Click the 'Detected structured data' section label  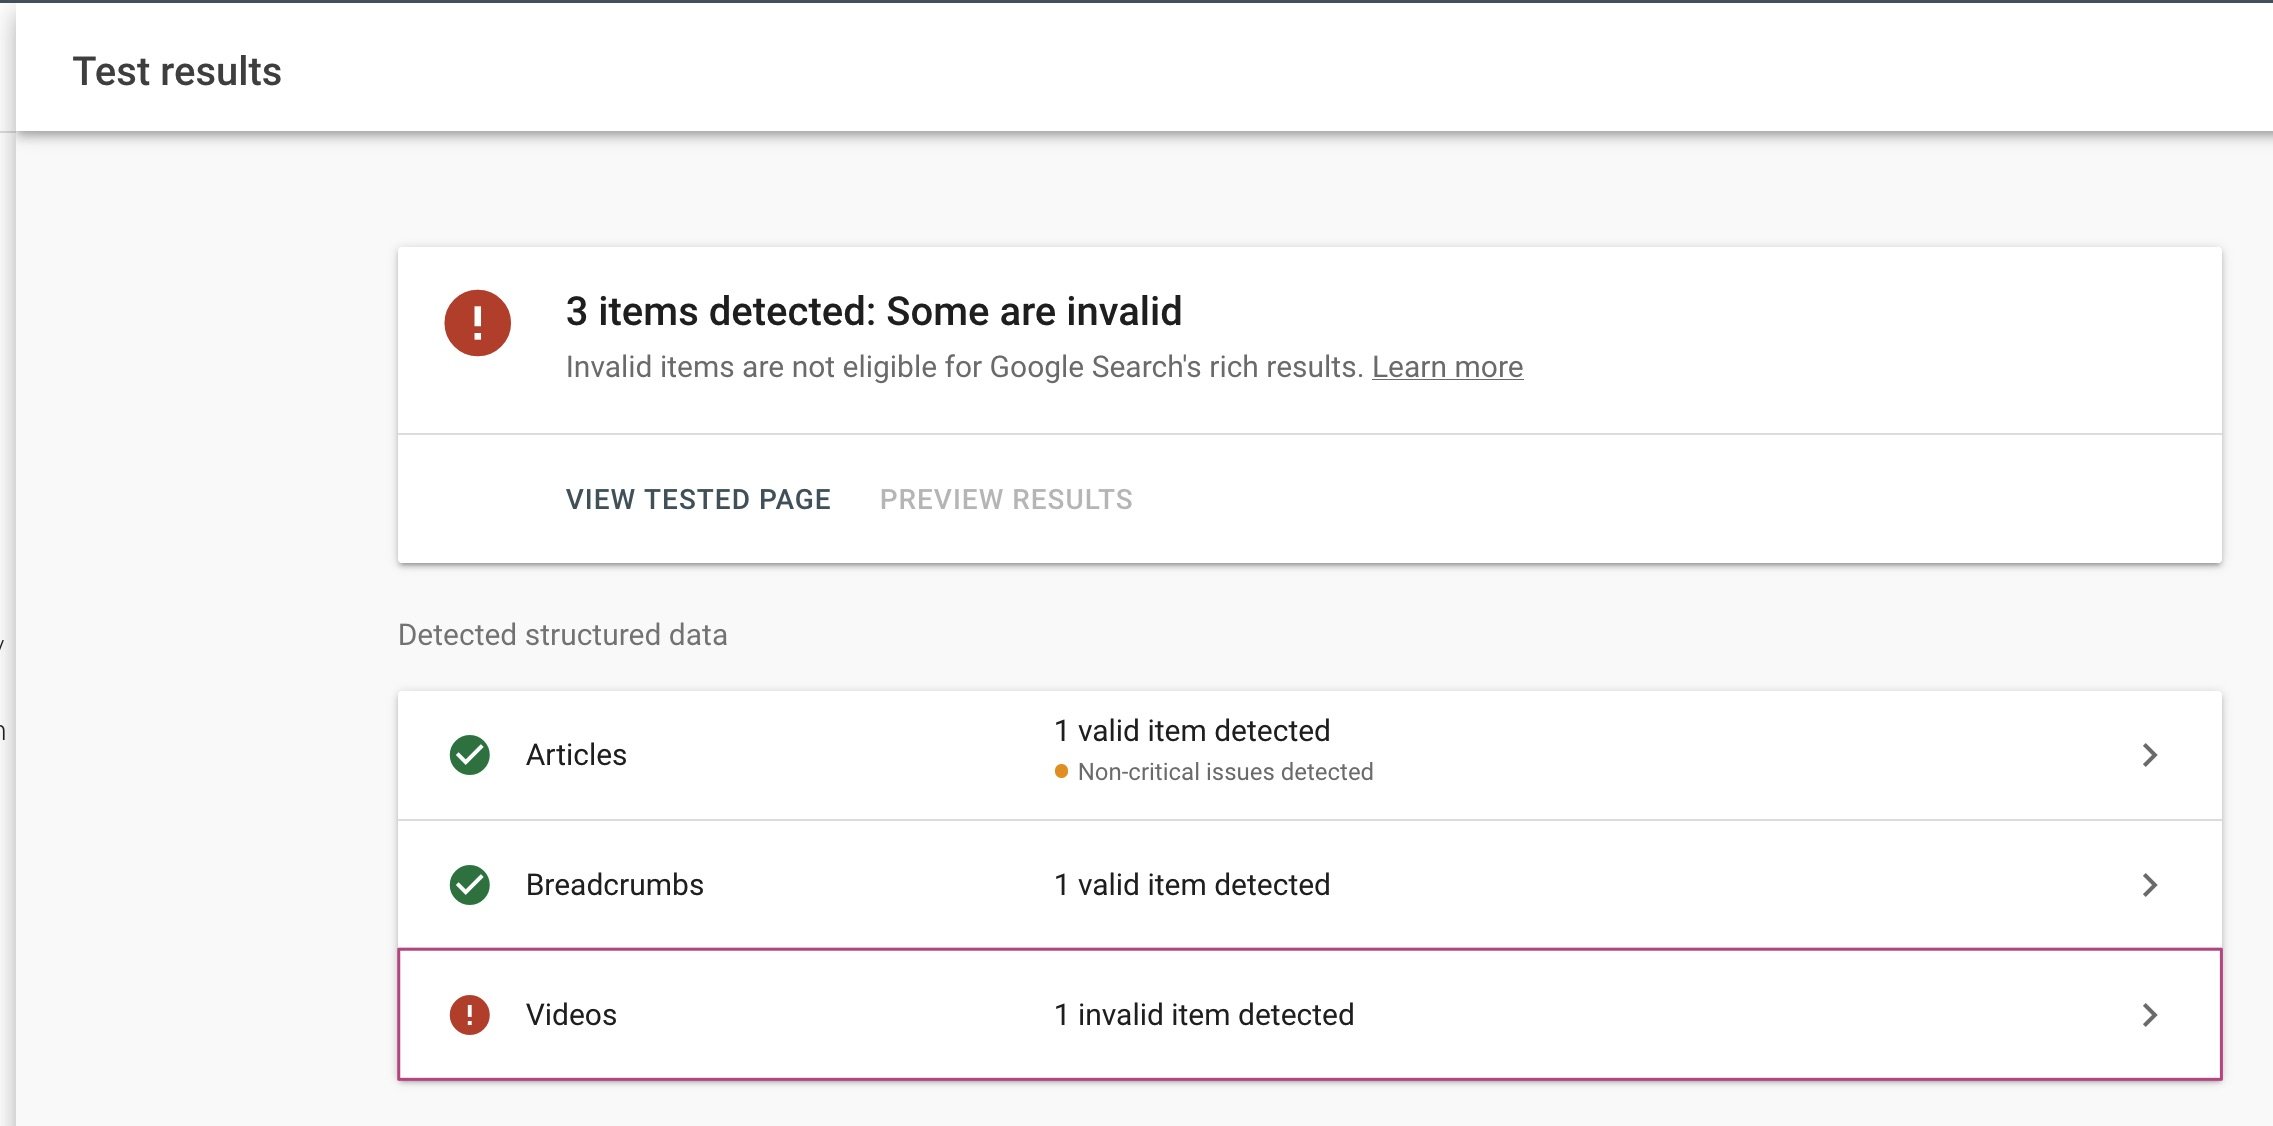click(x=562, y=635)
